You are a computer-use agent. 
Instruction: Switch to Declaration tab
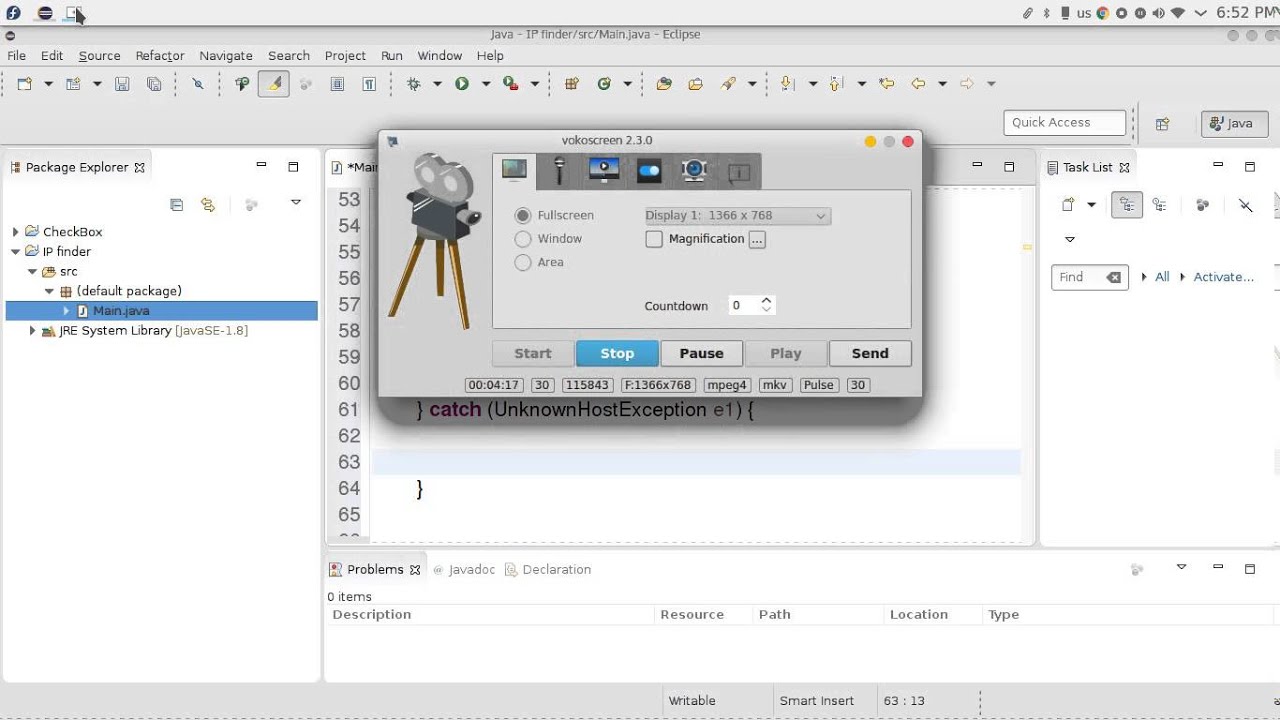tap(547, 570)
